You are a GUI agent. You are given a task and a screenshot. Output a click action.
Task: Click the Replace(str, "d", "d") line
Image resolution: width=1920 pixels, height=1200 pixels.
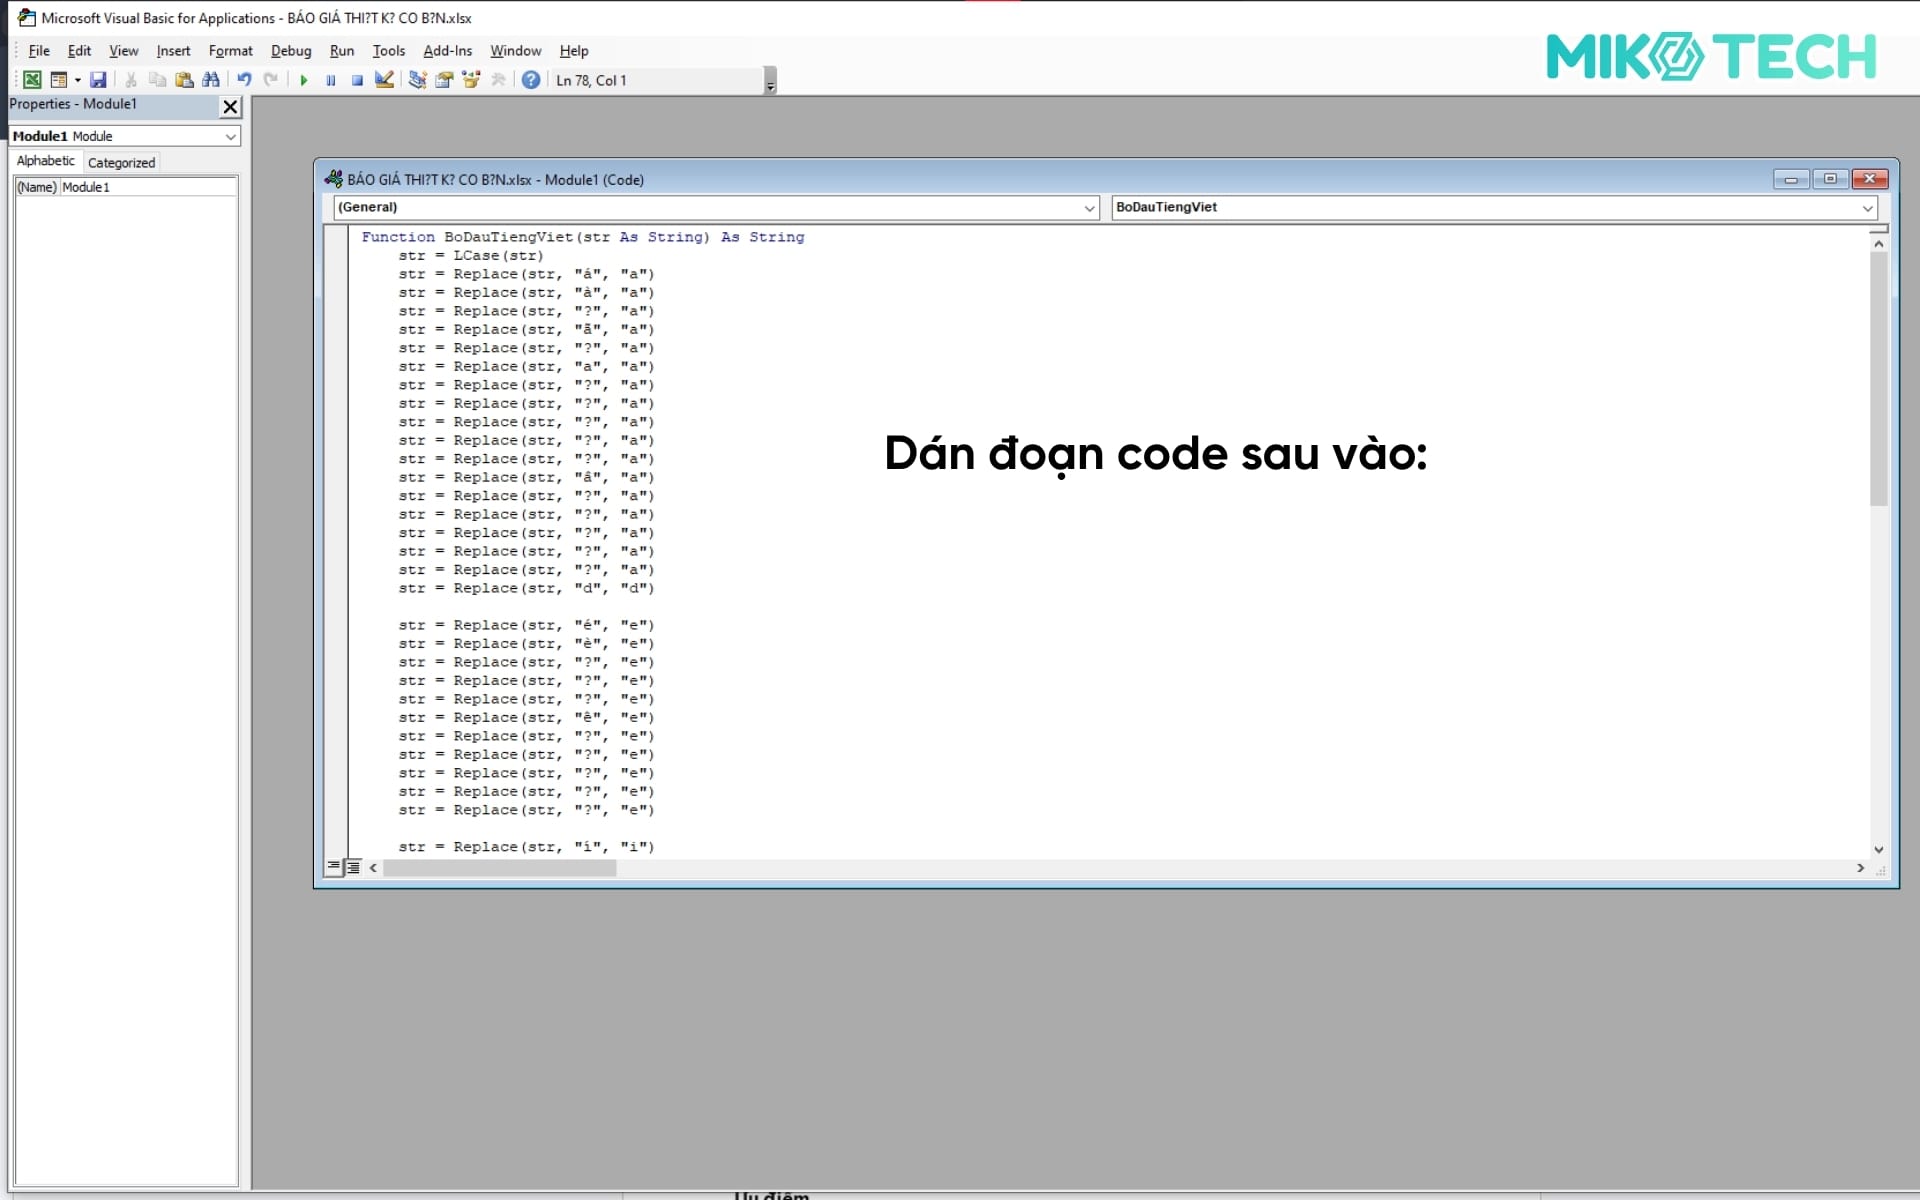pyautogui.click(x=526, y=589)
